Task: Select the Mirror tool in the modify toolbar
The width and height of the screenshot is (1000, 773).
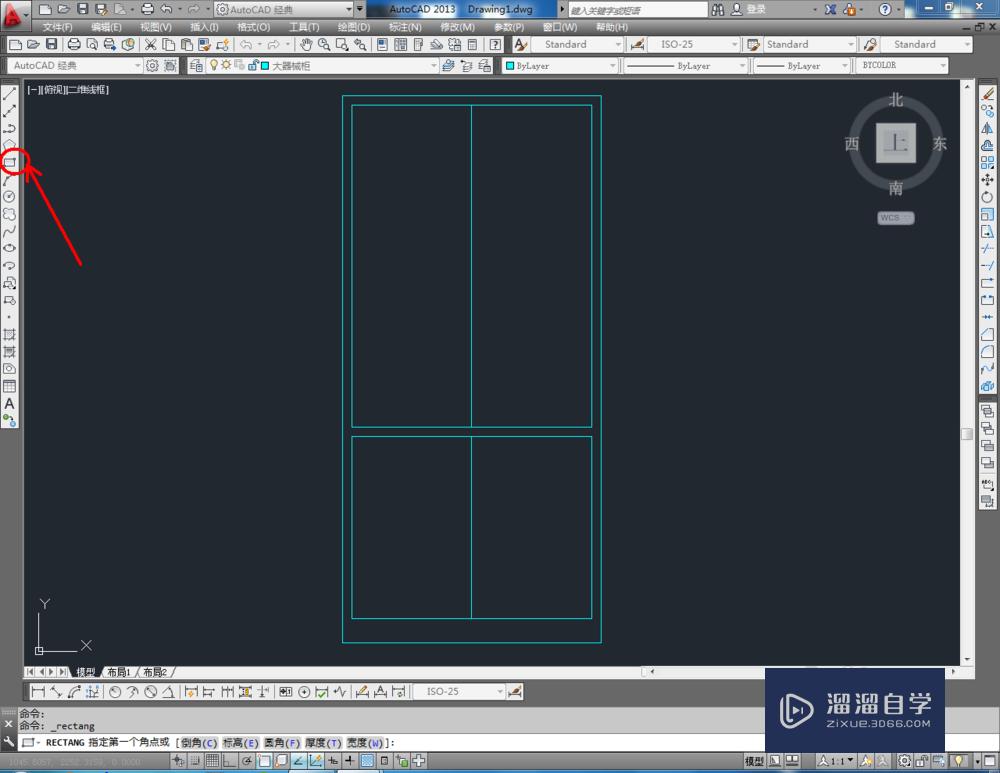Action: (x=987, y=128)
